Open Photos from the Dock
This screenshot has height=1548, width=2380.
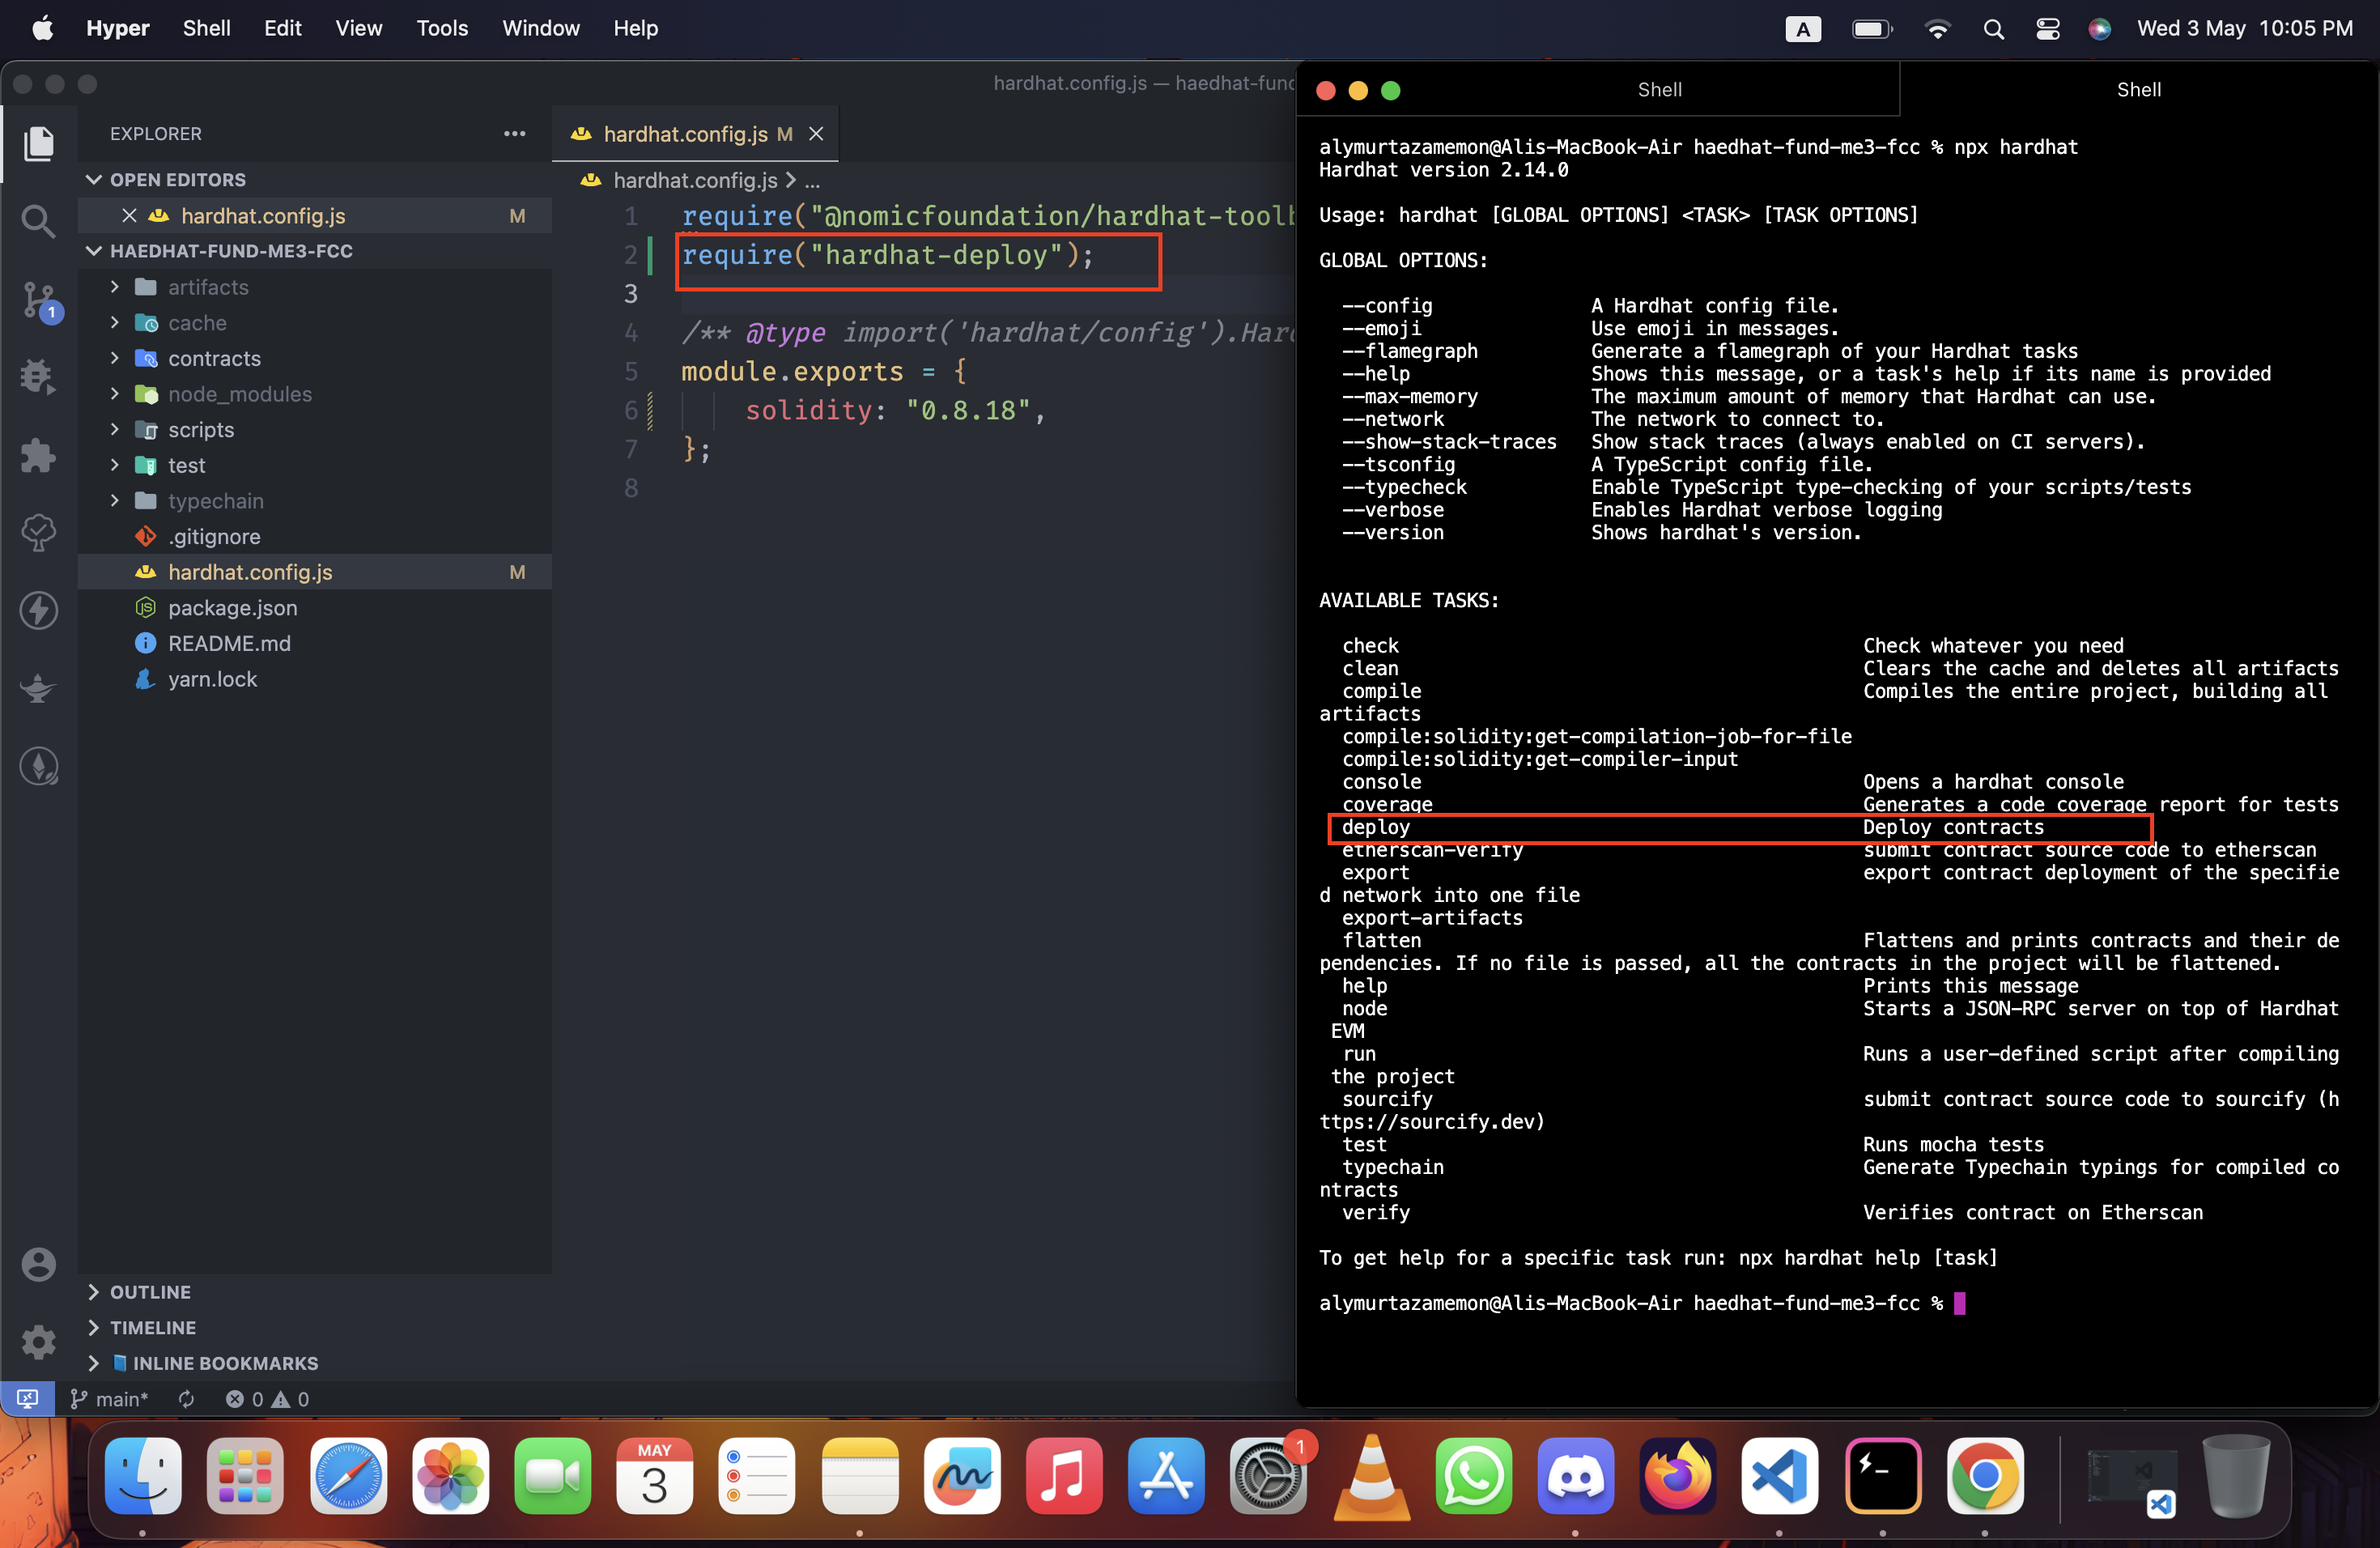click(450, 1476)
